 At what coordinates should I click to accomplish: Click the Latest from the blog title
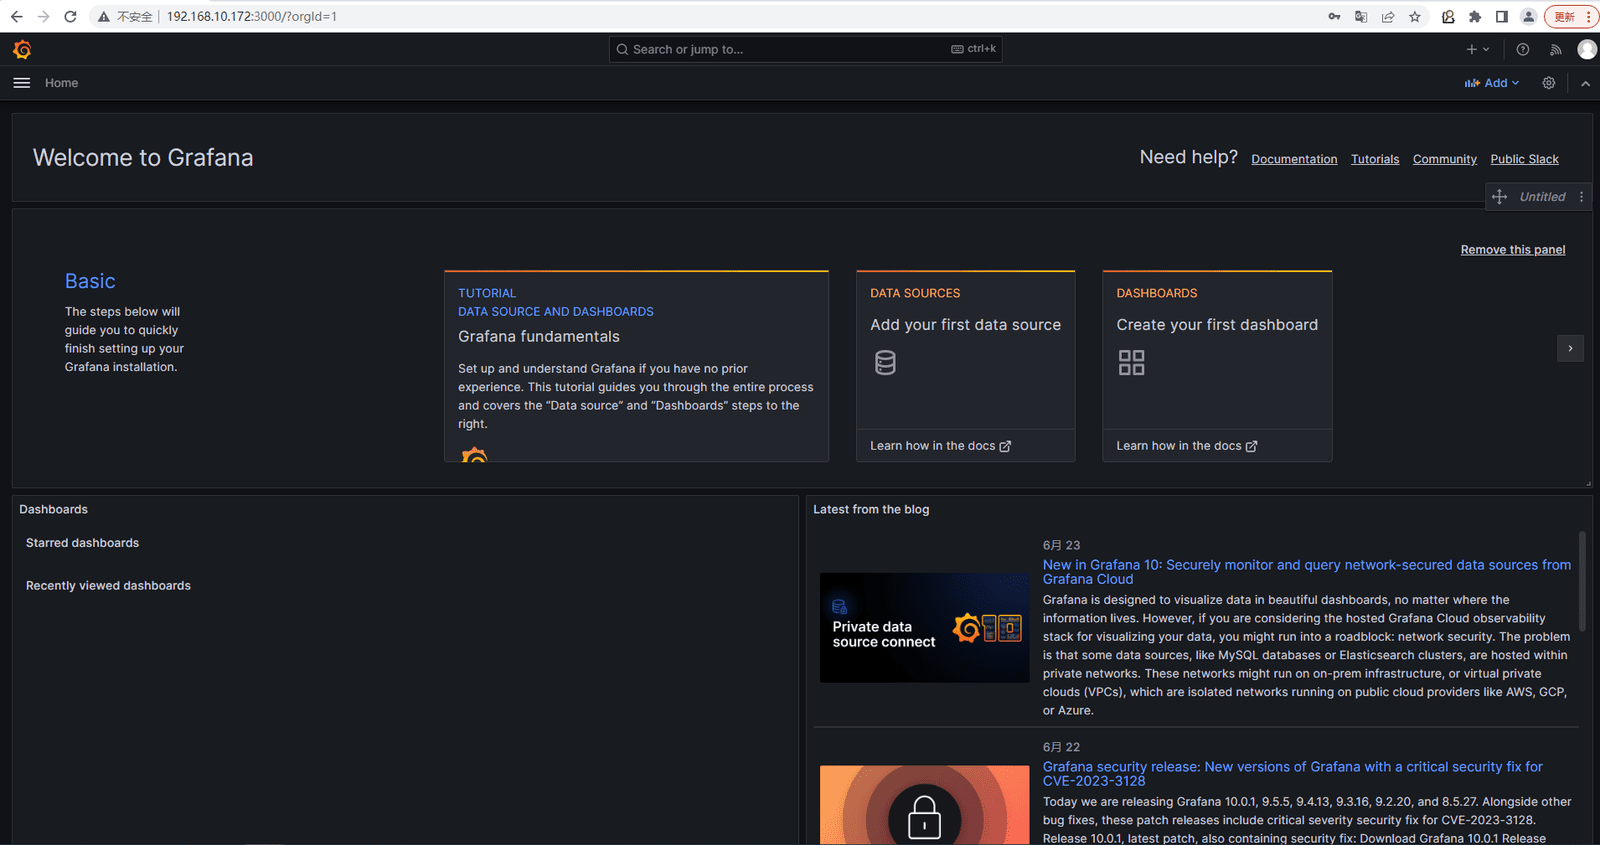pos(871,510)
